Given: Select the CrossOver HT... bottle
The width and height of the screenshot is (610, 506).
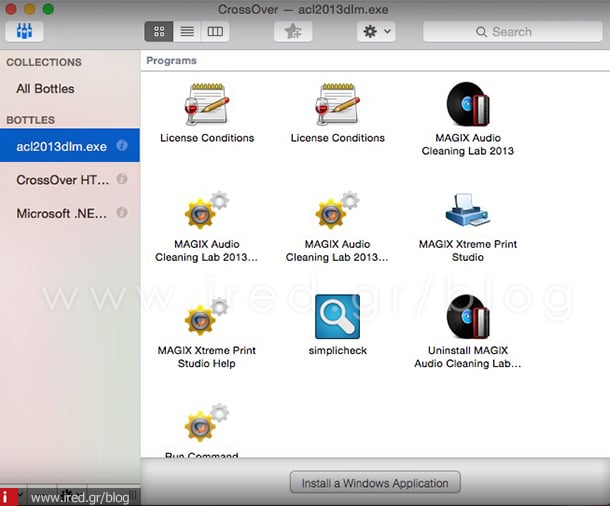Looking at the screenshot, I should [61, 180].
